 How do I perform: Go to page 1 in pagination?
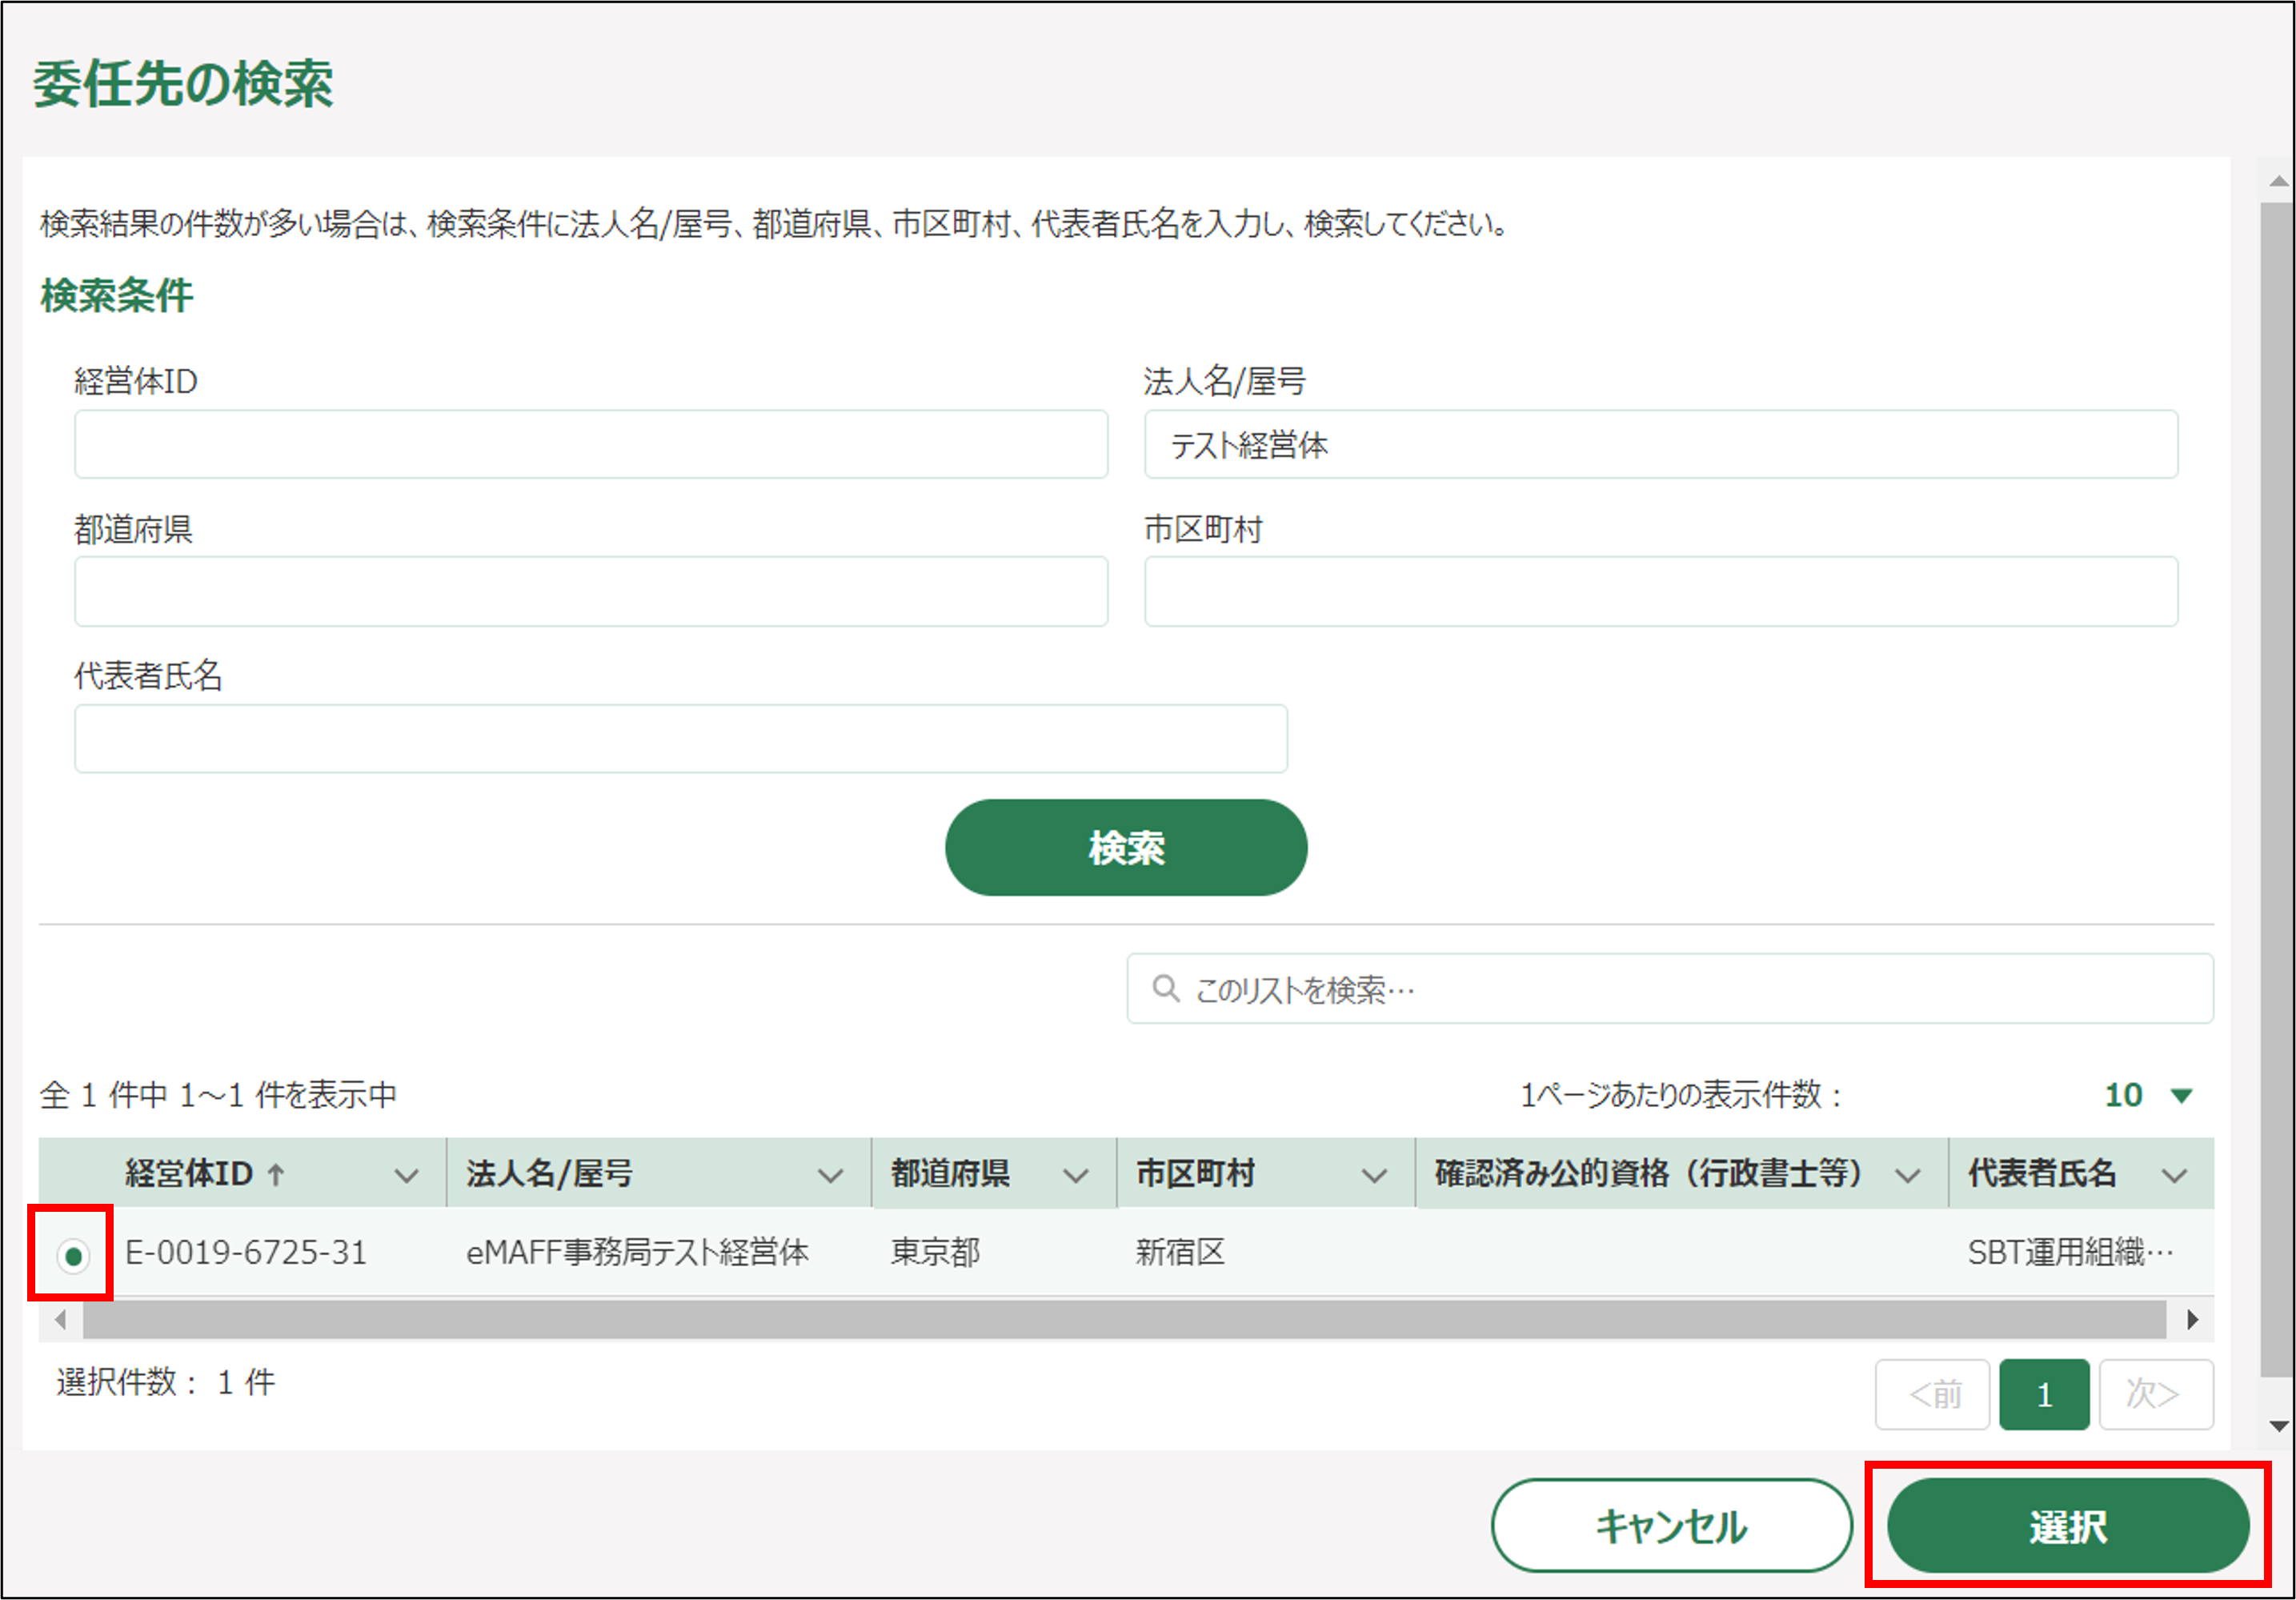pyautogui.click(x=2043, y=1395)
